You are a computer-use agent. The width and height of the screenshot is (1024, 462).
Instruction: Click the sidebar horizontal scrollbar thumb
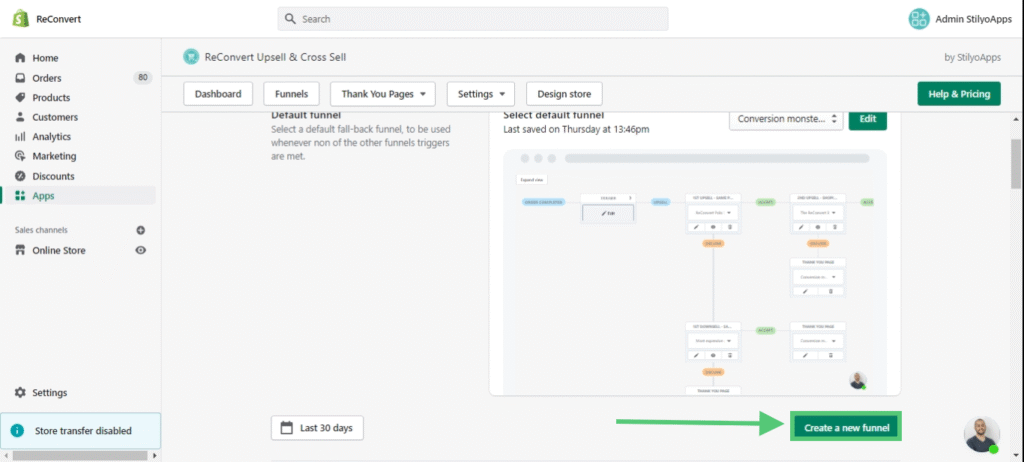(81, 455)
